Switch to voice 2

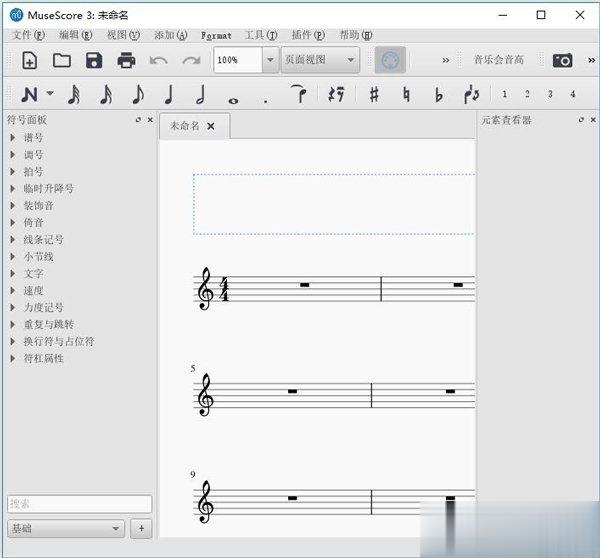(x=527, y=94)
